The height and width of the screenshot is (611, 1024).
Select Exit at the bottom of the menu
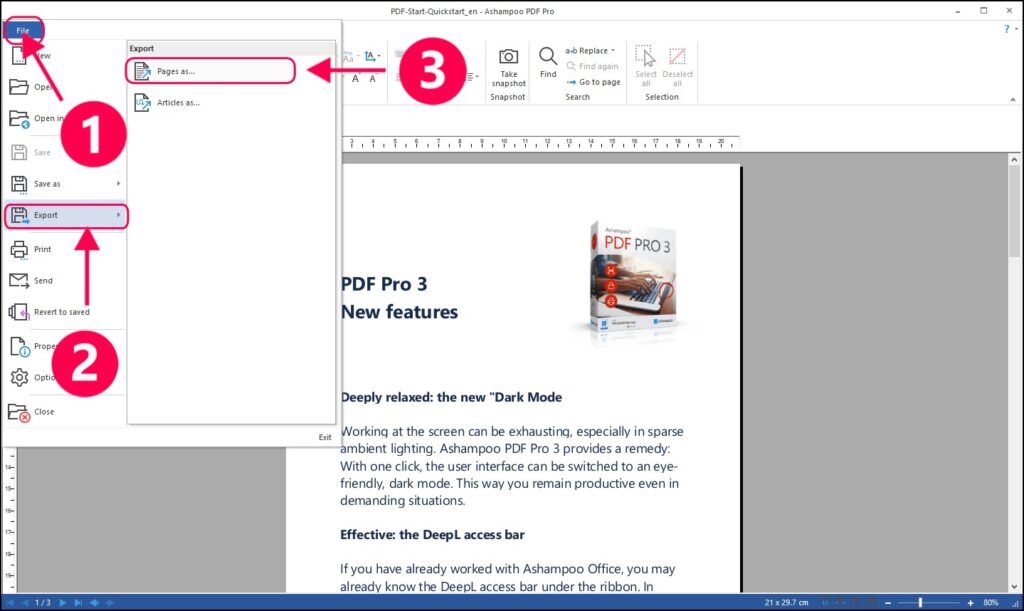coord(325,436)
